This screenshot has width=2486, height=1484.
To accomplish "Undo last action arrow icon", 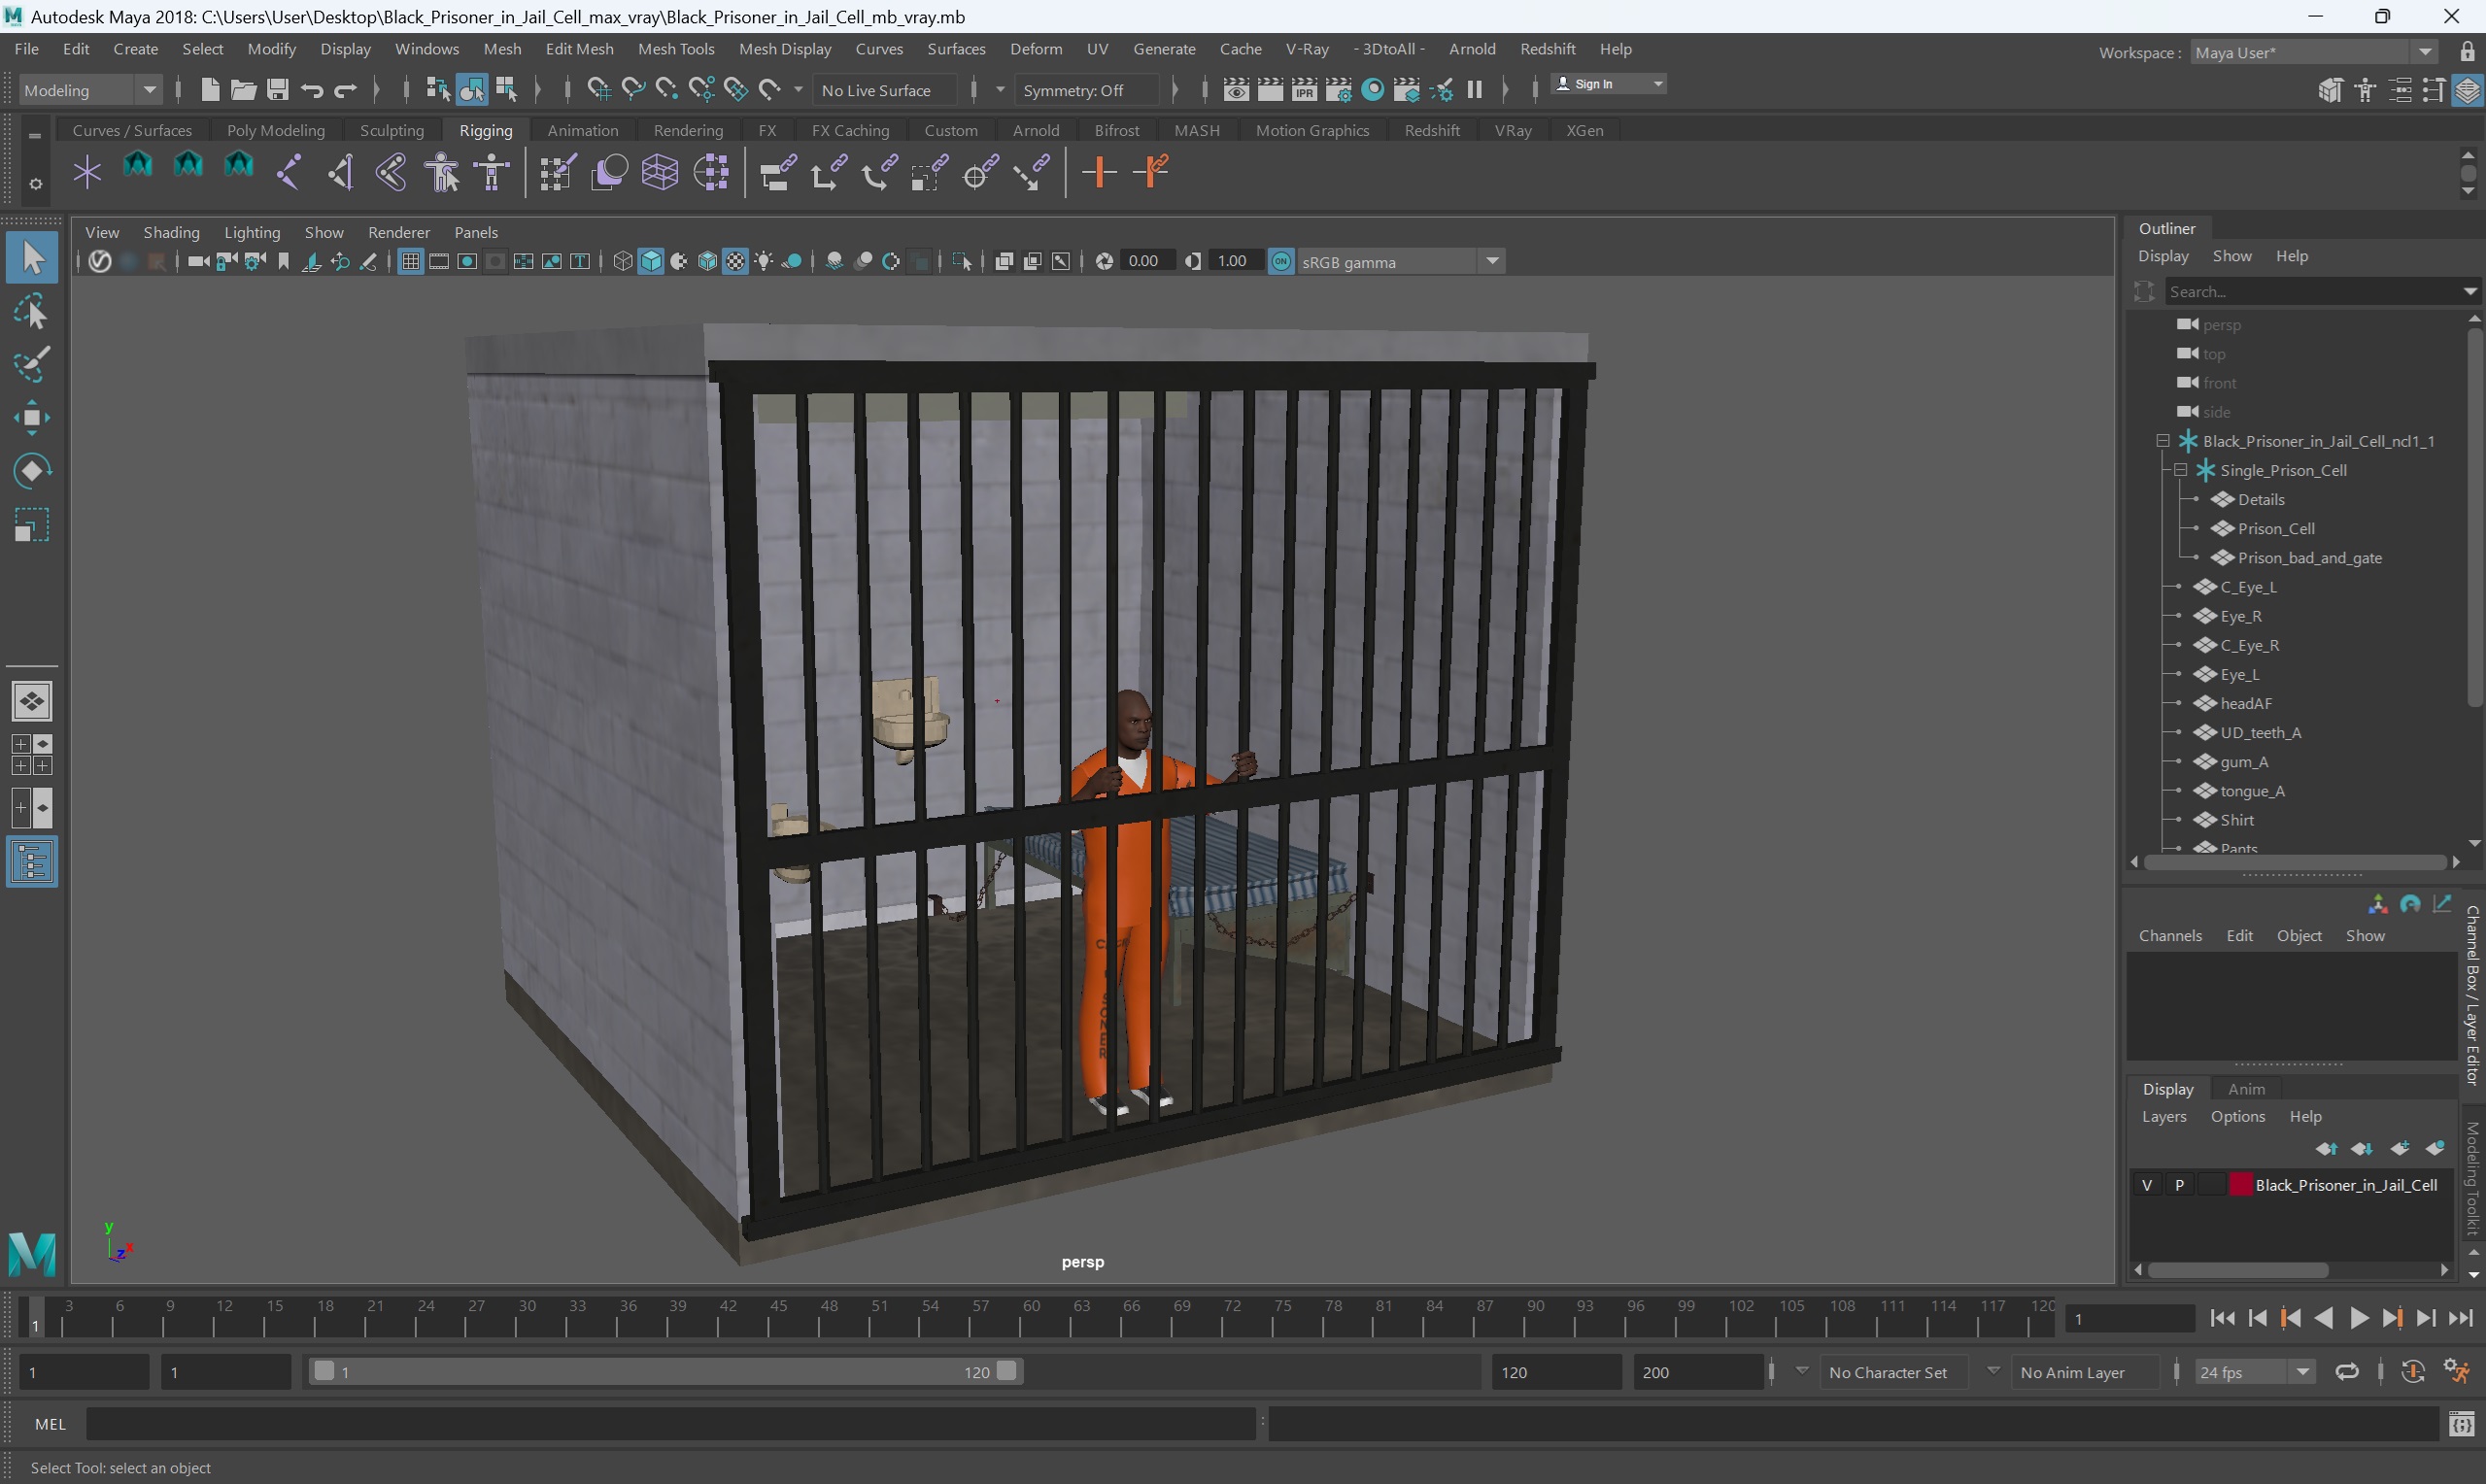I will [x=312, y=90].
